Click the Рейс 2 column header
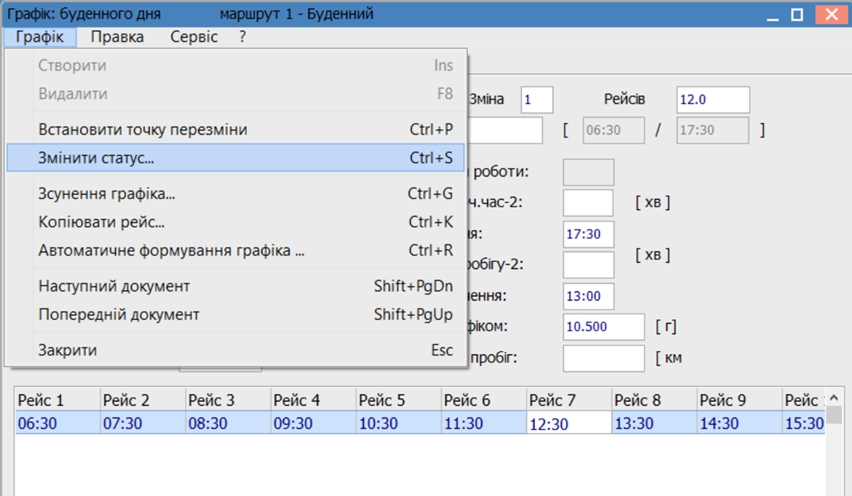Screen dimensions: 852x496 click(143, 400)
